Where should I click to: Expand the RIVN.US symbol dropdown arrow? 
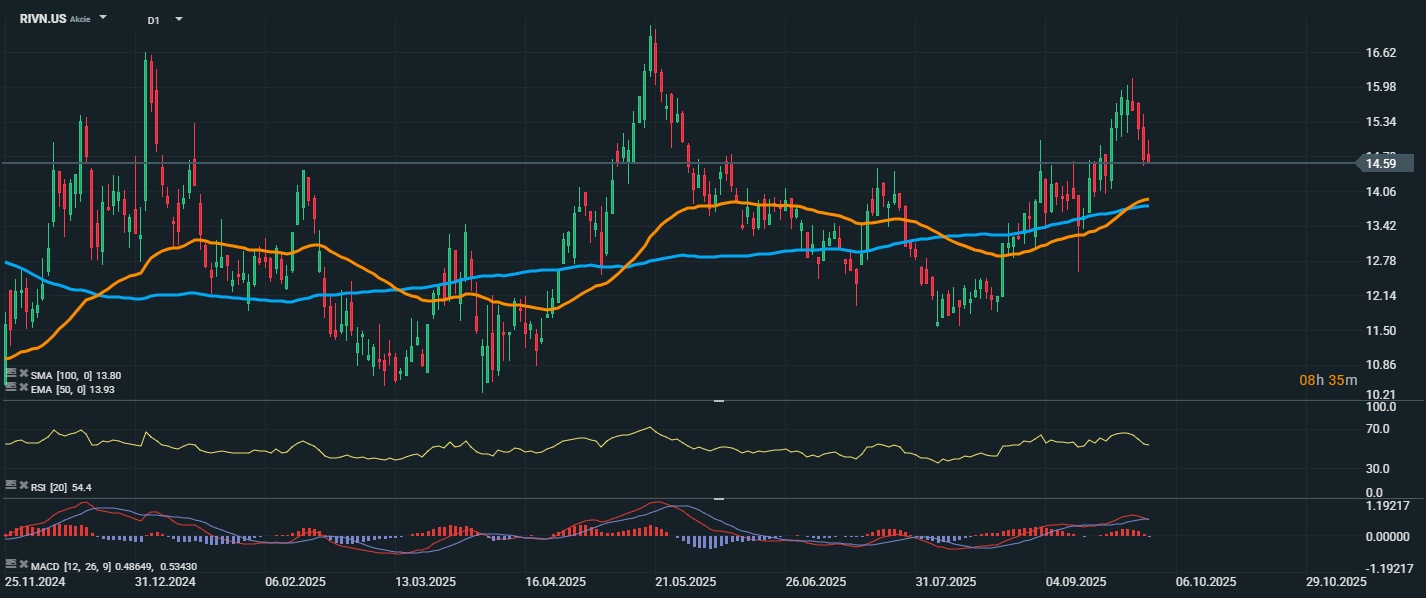(103, 18)
